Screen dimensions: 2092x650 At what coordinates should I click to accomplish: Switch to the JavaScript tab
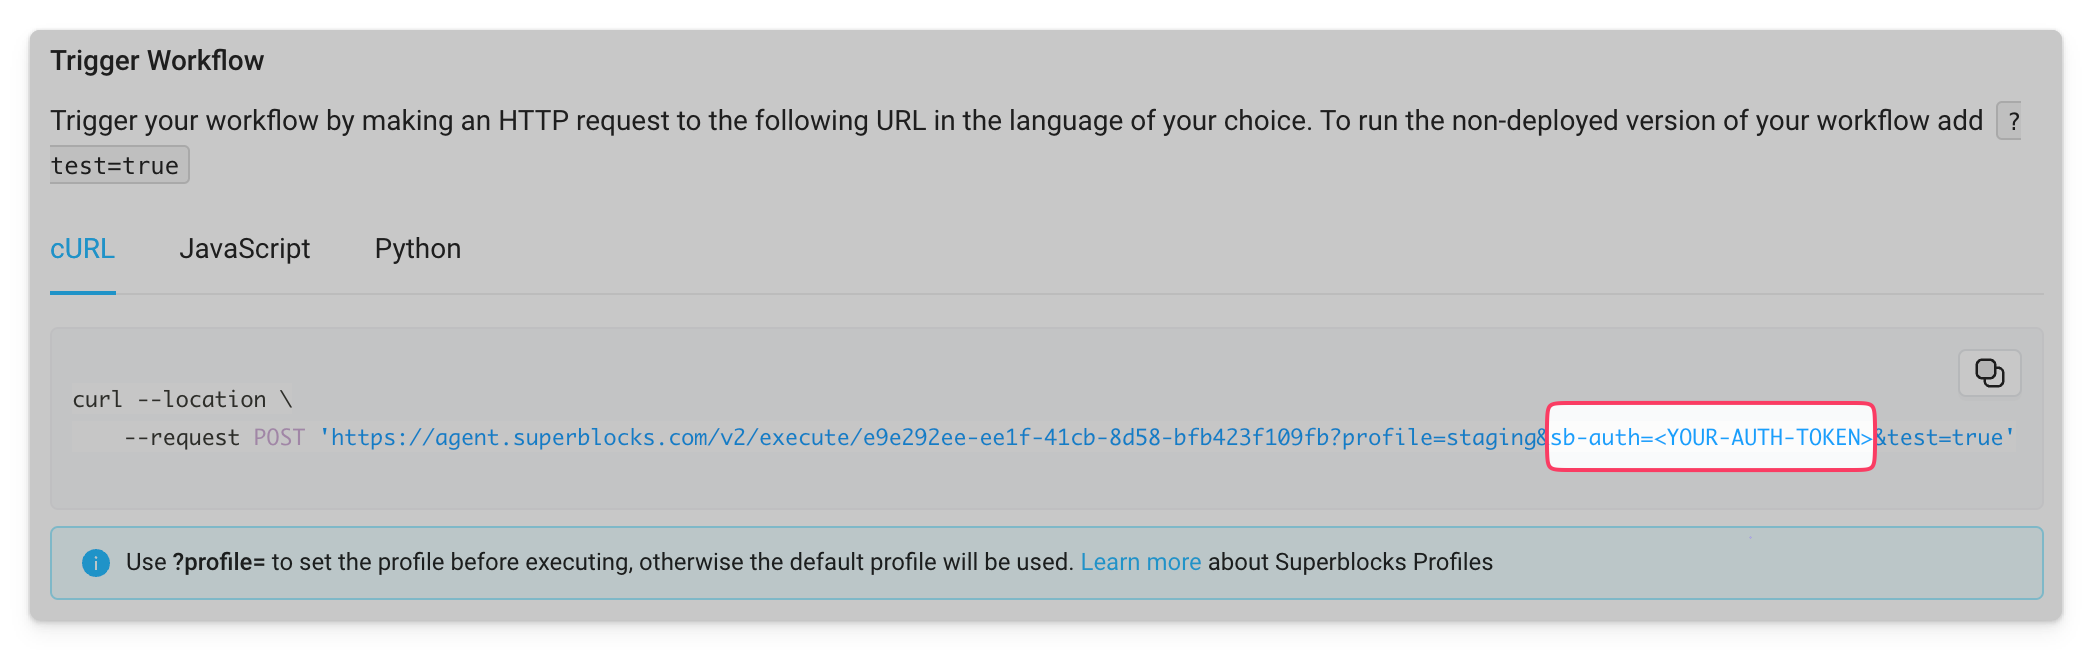coord(245,249)
